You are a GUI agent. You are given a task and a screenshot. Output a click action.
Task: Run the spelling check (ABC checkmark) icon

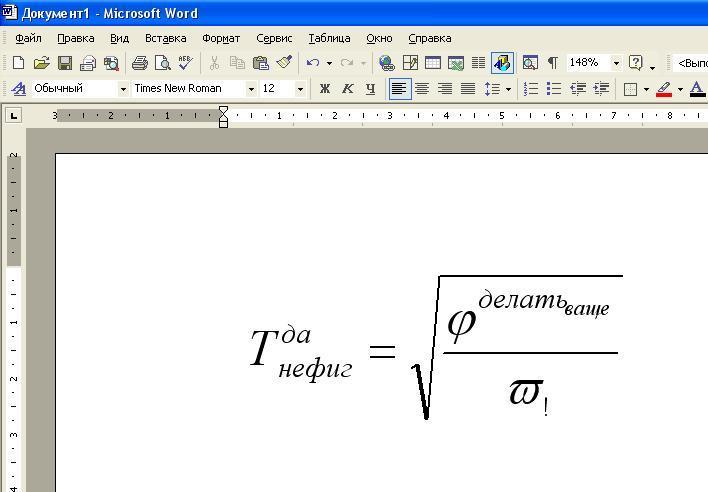pos(185,63)
